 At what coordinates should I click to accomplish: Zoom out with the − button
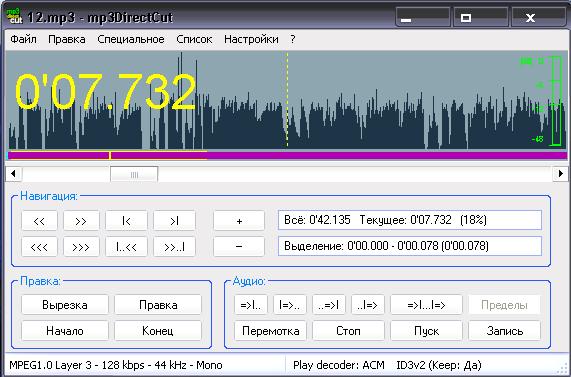coord(239,247)
